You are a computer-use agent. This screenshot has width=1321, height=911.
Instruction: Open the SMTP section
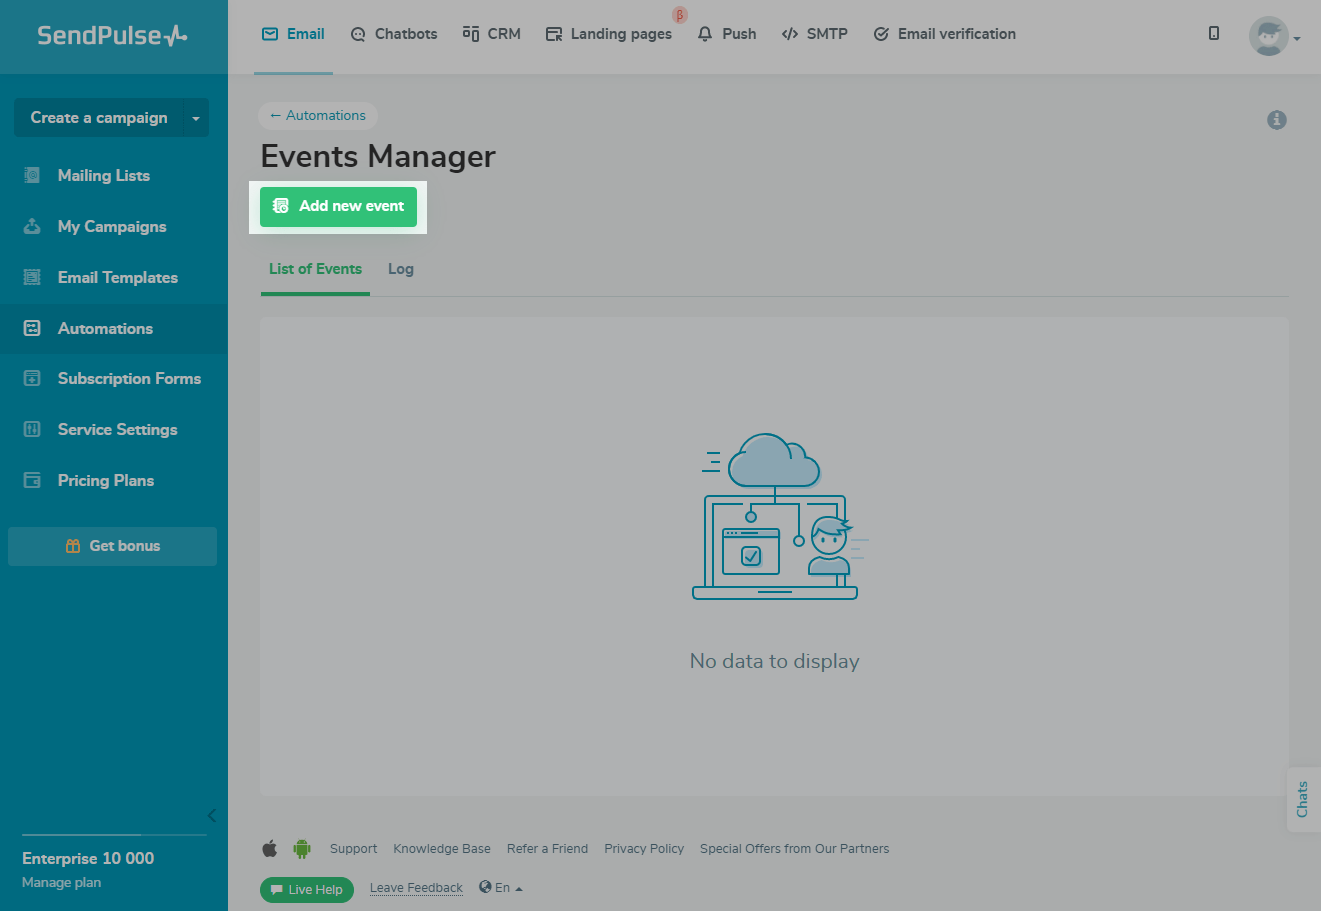[815, 34]
